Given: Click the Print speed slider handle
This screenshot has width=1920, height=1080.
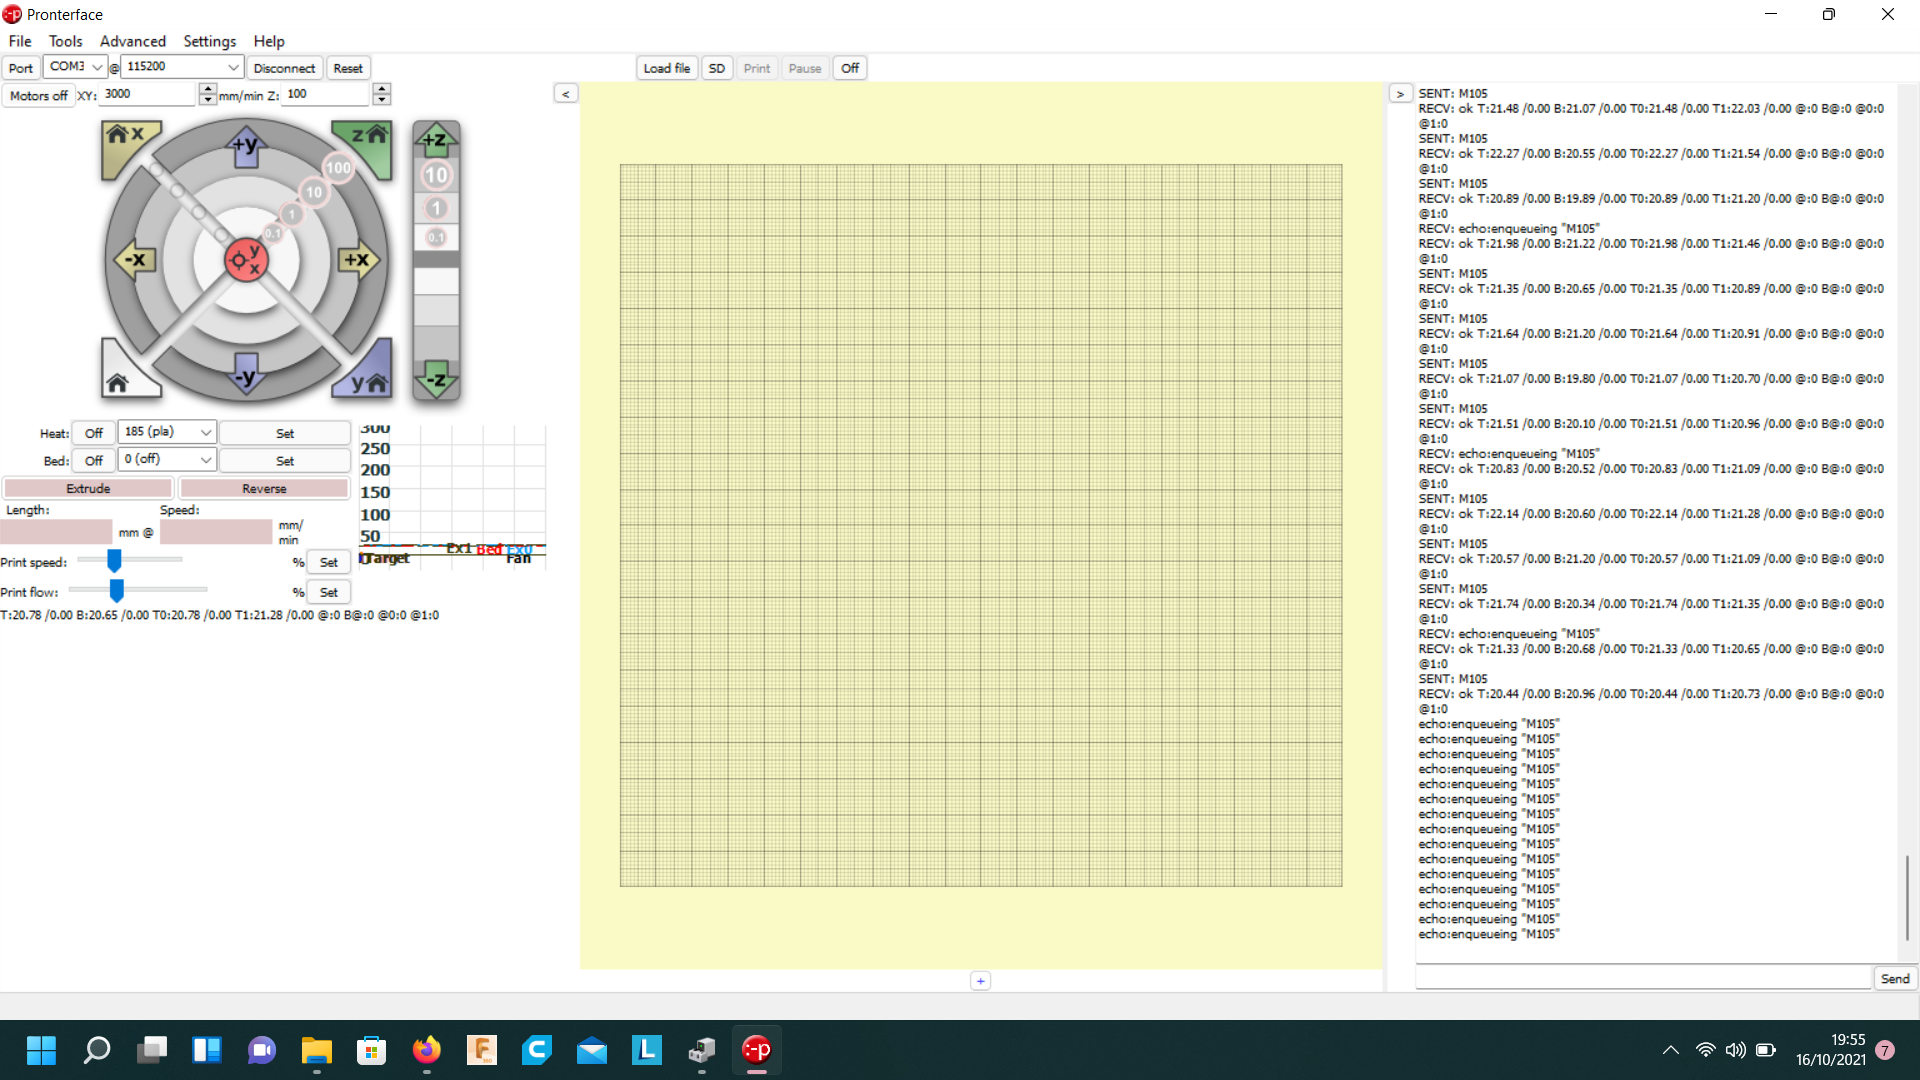Looking at the screenshot, I should pos(114,561).
